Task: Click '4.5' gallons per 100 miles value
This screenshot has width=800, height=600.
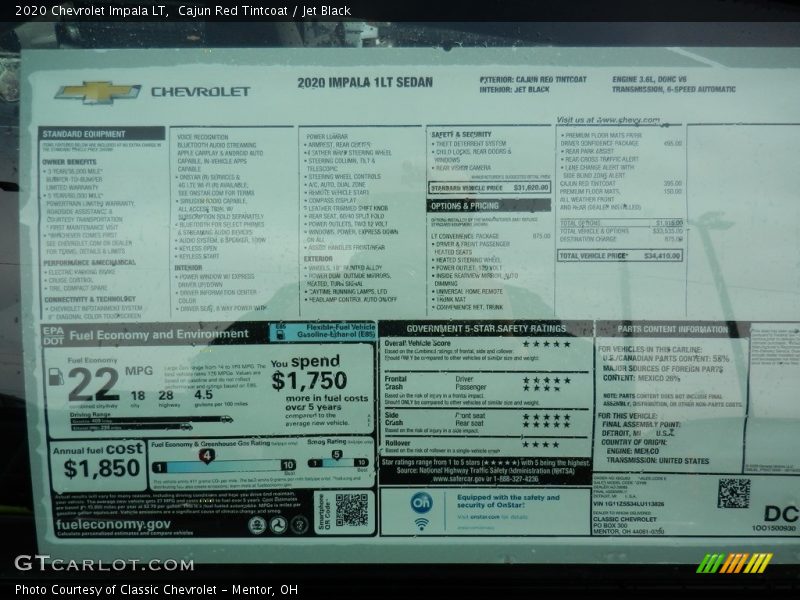Action: pos(203,394)
